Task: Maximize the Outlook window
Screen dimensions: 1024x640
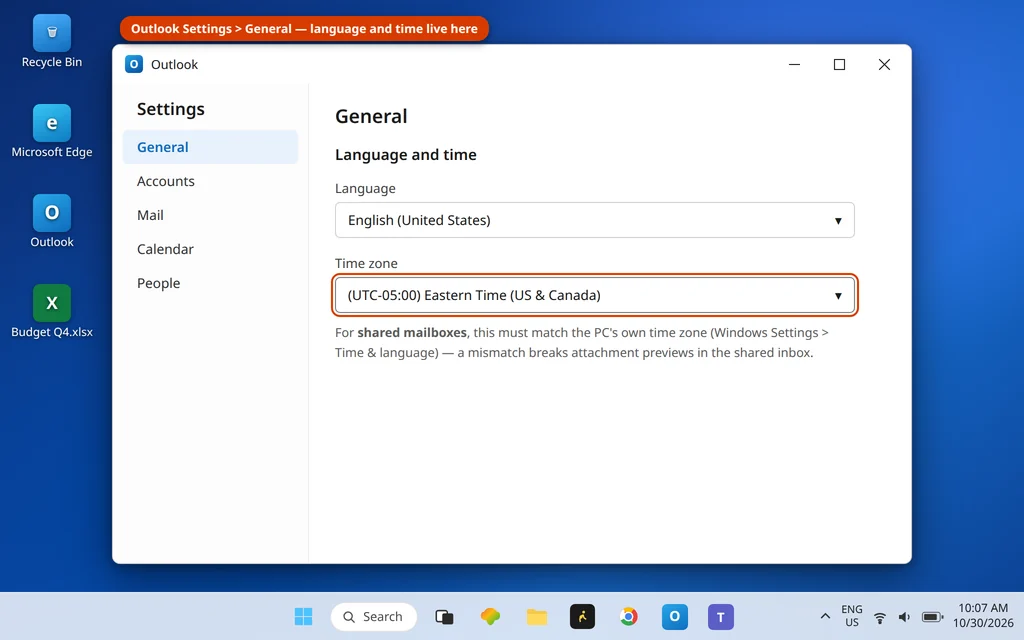Action: (x=839, y=64)
